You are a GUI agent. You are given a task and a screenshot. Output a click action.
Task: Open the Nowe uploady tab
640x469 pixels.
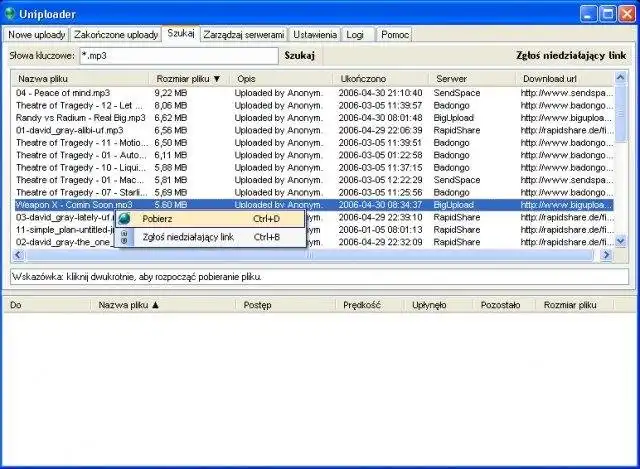(x=37, y=35)
